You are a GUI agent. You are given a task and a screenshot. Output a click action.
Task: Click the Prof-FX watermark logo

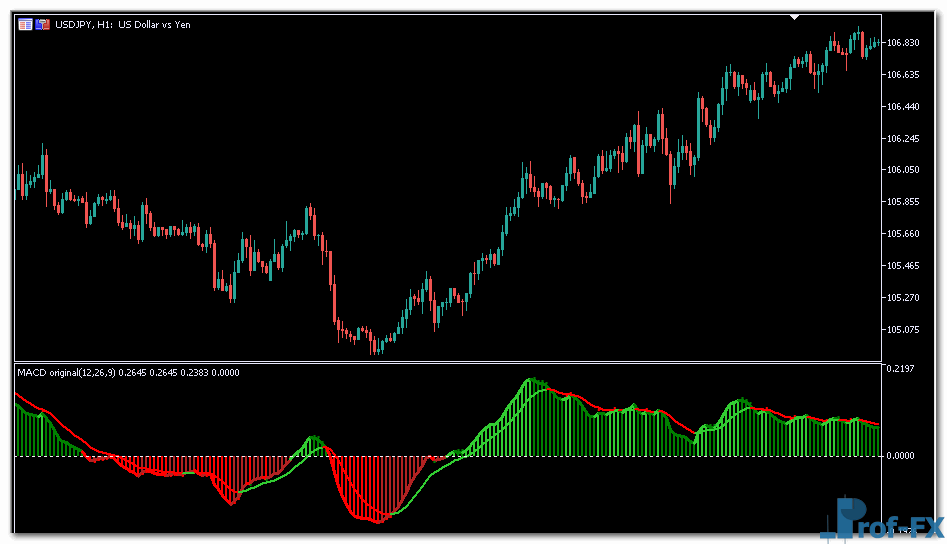[880, 520]
